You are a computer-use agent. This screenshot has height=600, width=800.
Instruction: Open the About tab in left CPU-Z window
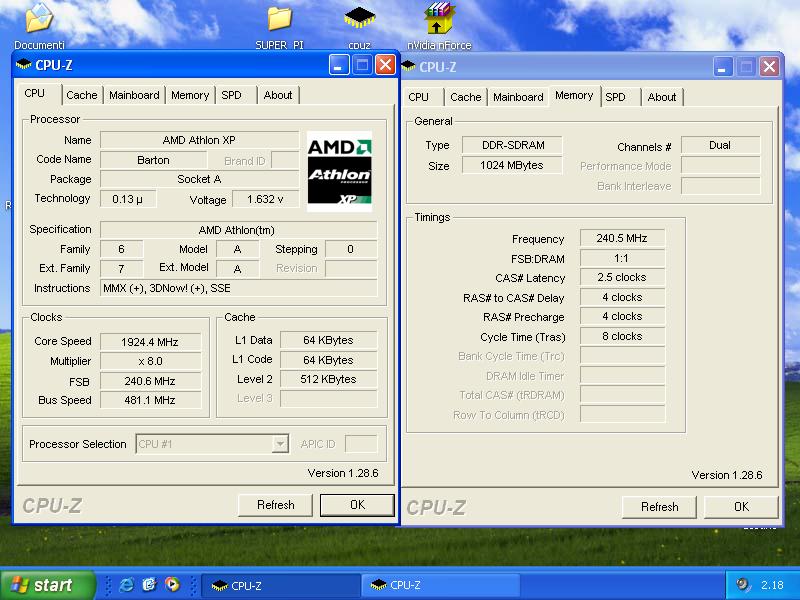coord(278,95)
